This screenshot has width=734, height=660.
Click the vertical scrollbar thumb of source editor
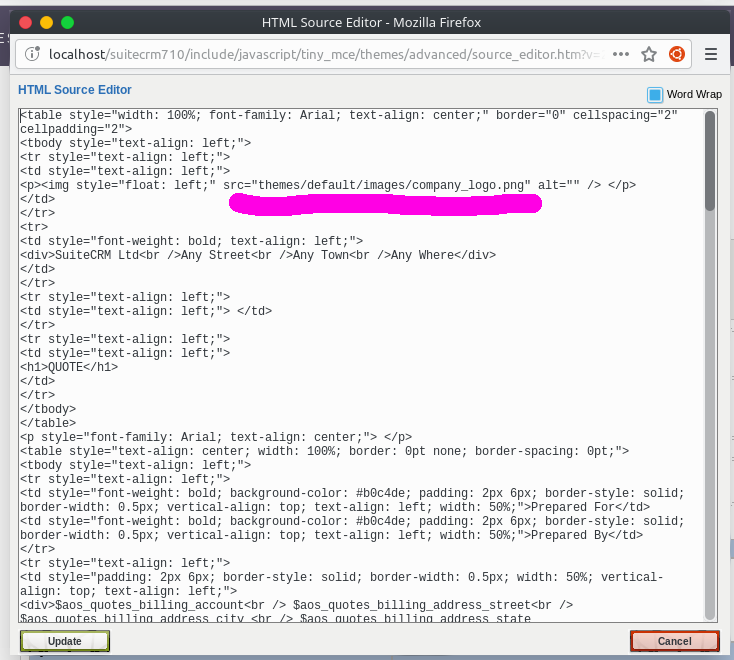click(x=710, y=161)
